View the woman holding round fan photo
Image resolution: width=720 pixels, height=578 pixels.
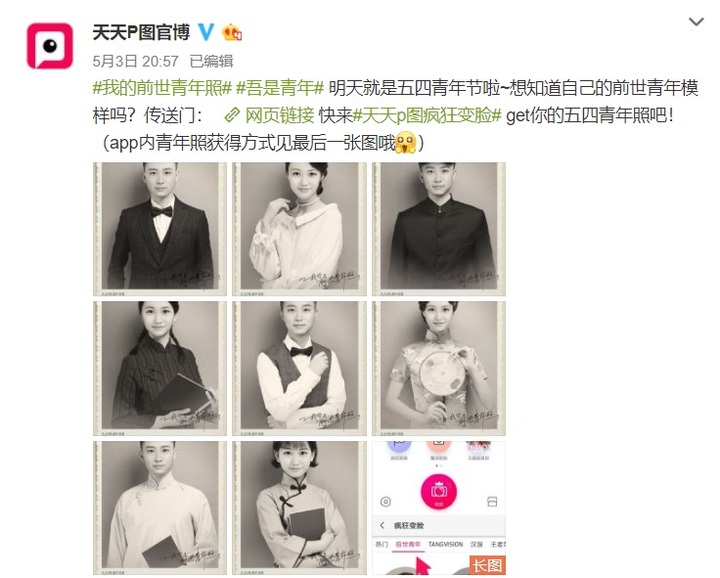point(439,368)
